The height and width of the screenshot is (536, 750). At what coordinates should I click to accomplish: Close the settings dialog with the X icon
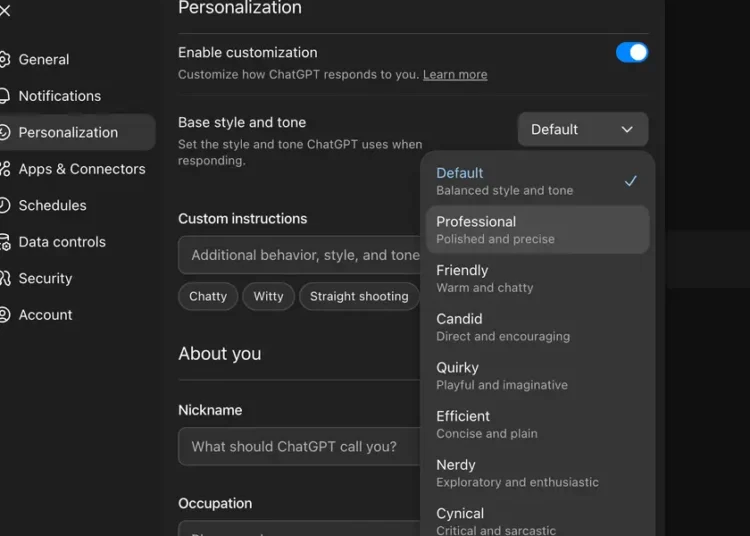coord(5,10)
